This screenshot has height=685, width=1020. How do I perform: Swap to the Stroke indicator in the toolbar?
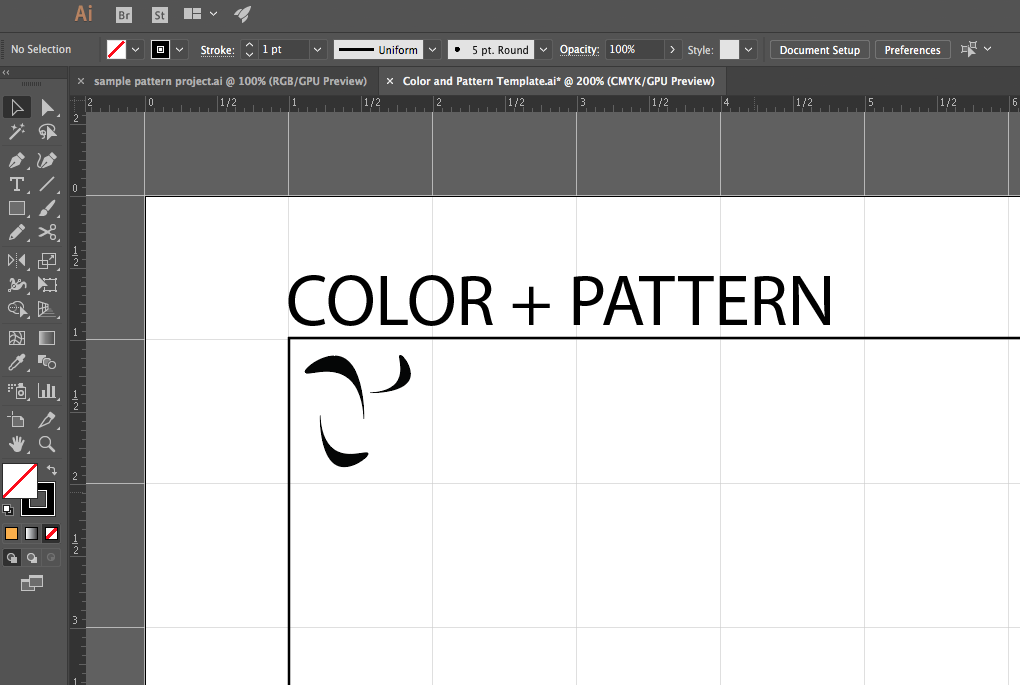tap(39, 501)
